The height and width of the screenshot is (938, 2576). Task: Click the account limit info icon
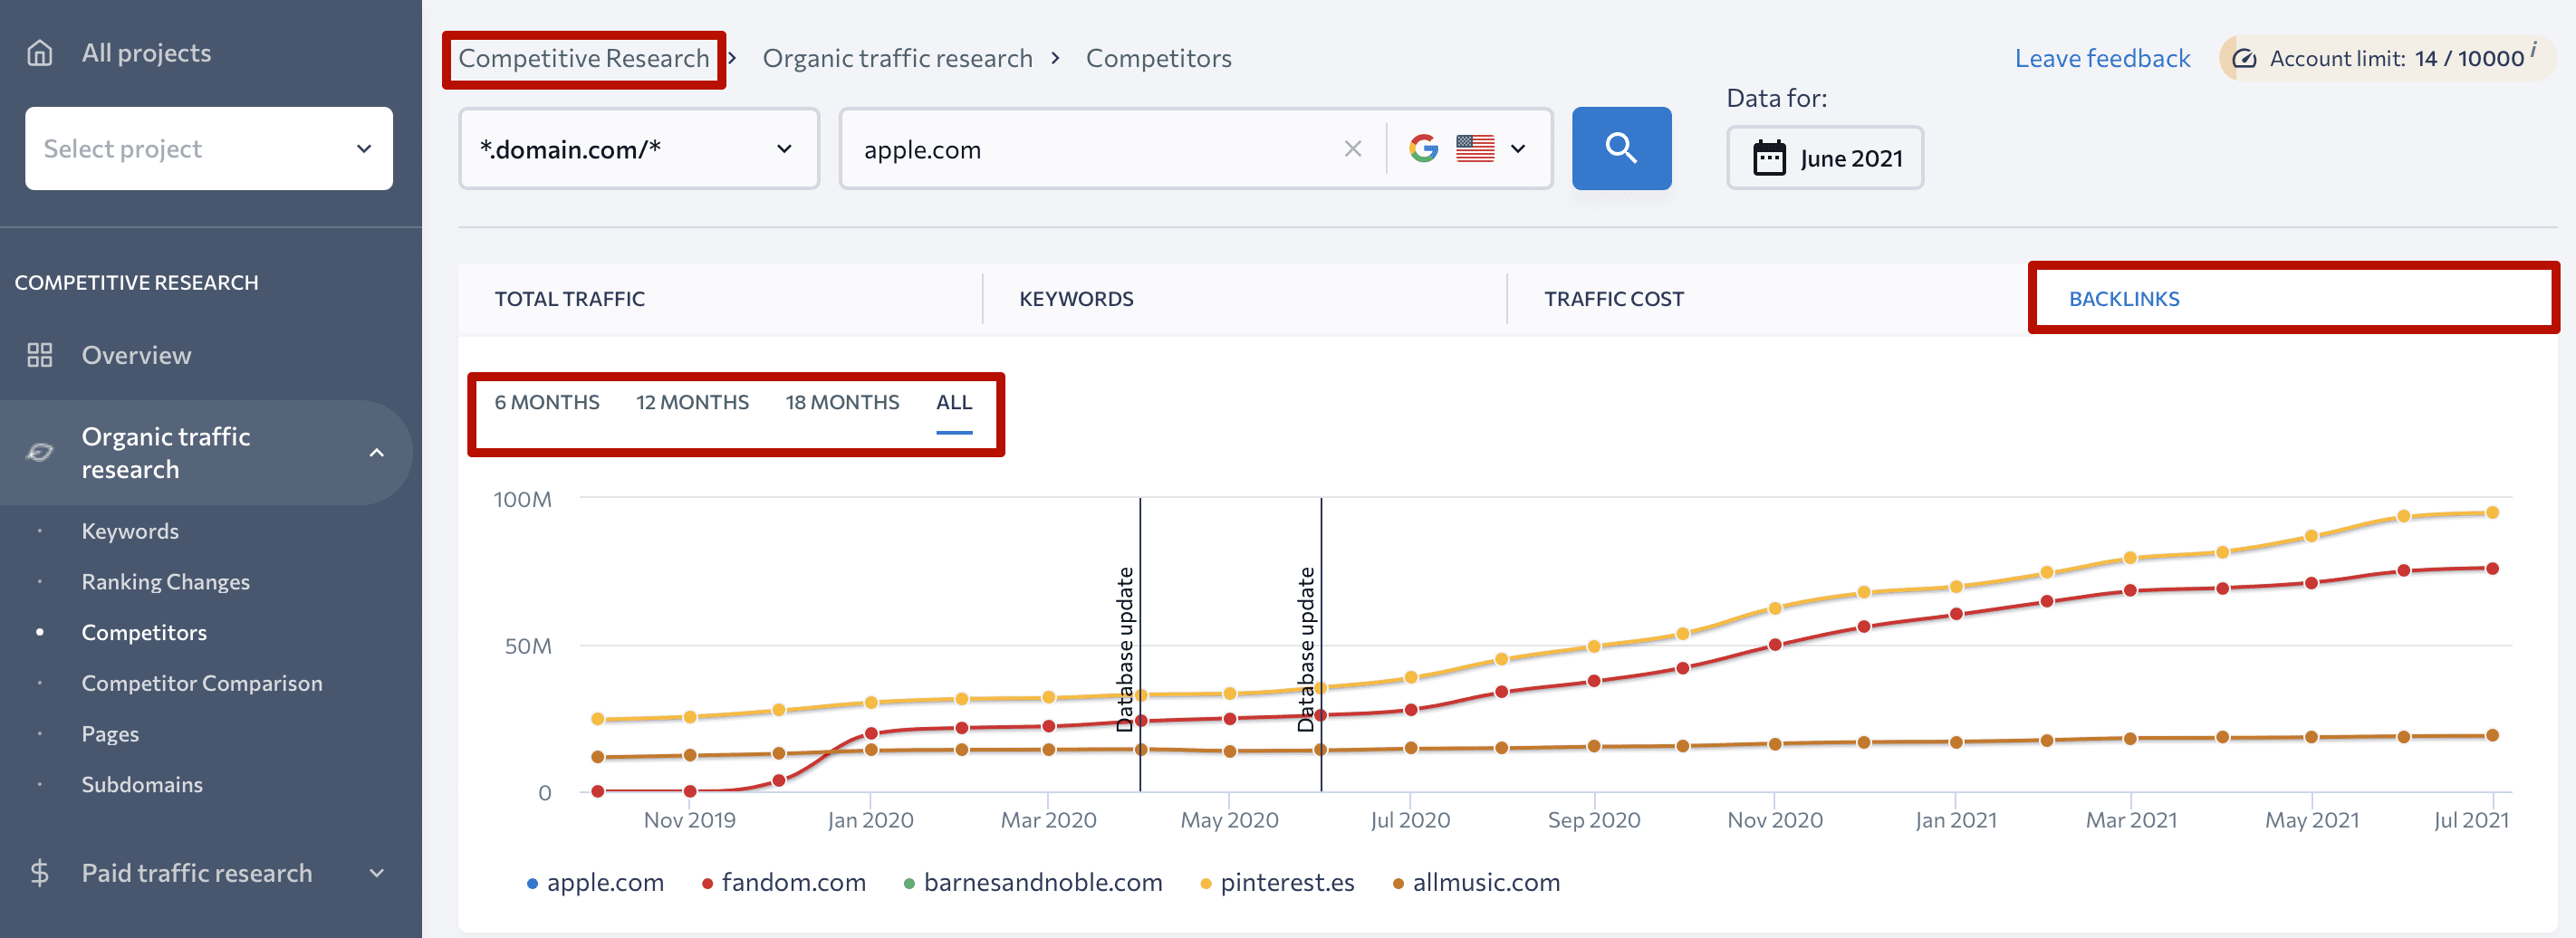pyautogui.click(x=2533, y=48)
